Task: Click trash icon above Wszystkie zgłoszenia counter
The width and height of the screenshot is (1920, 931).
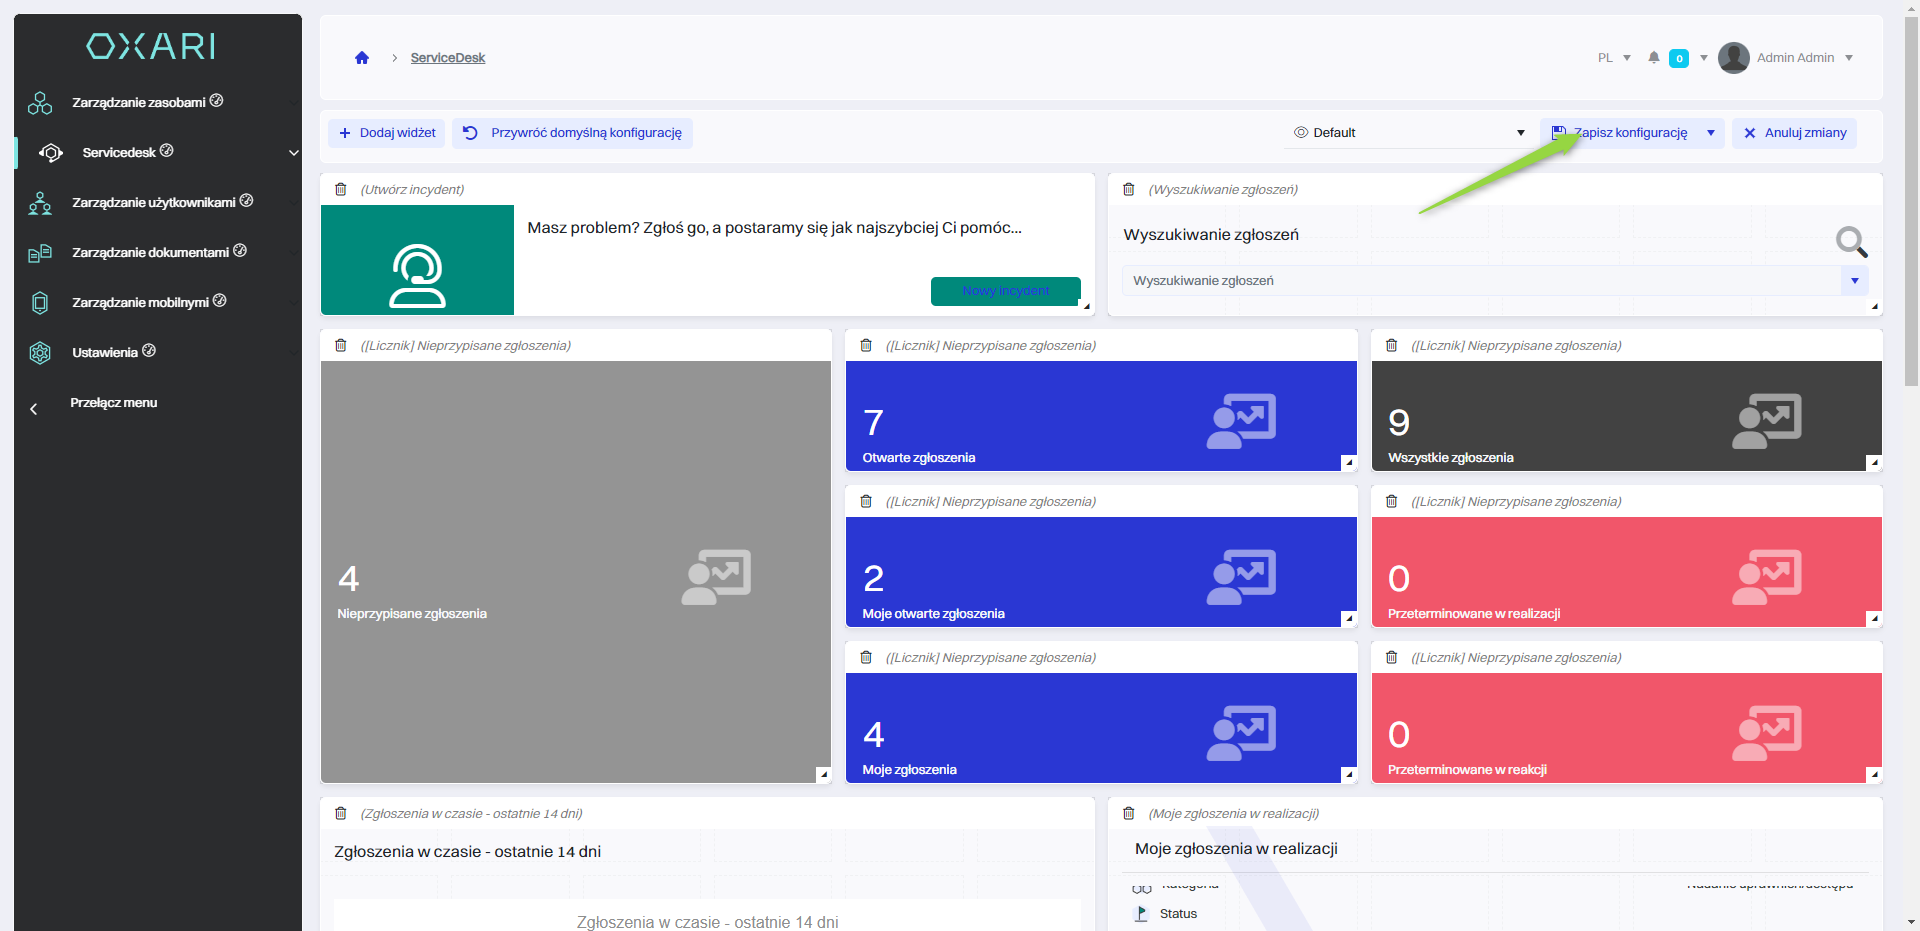Action: click(1391, 346)
